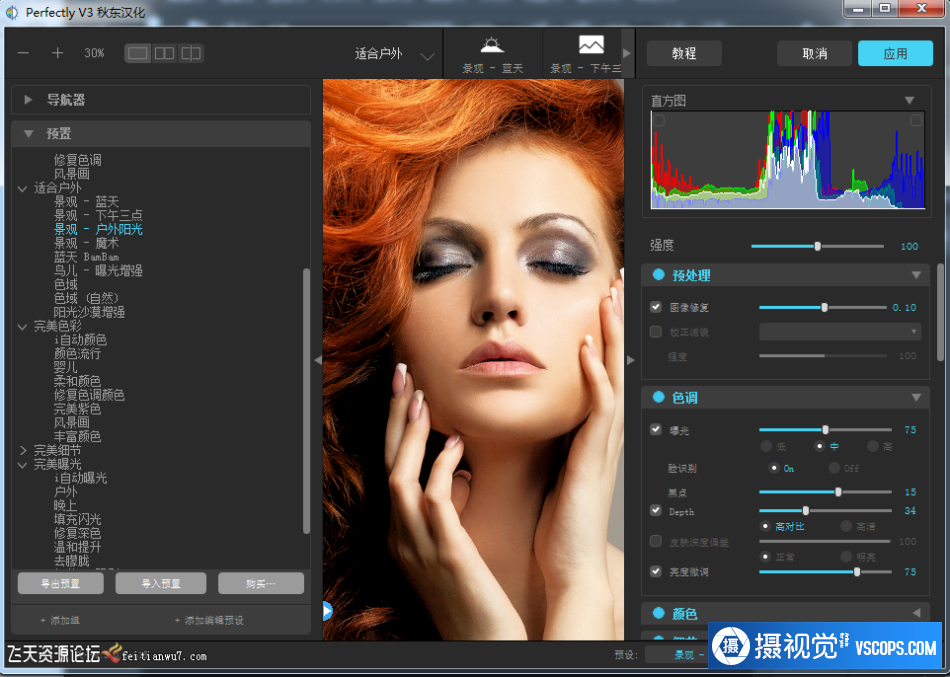Collapse the 完美曝光 tree group
Viewport: 950px width, 677px height.
coord(23,465)
